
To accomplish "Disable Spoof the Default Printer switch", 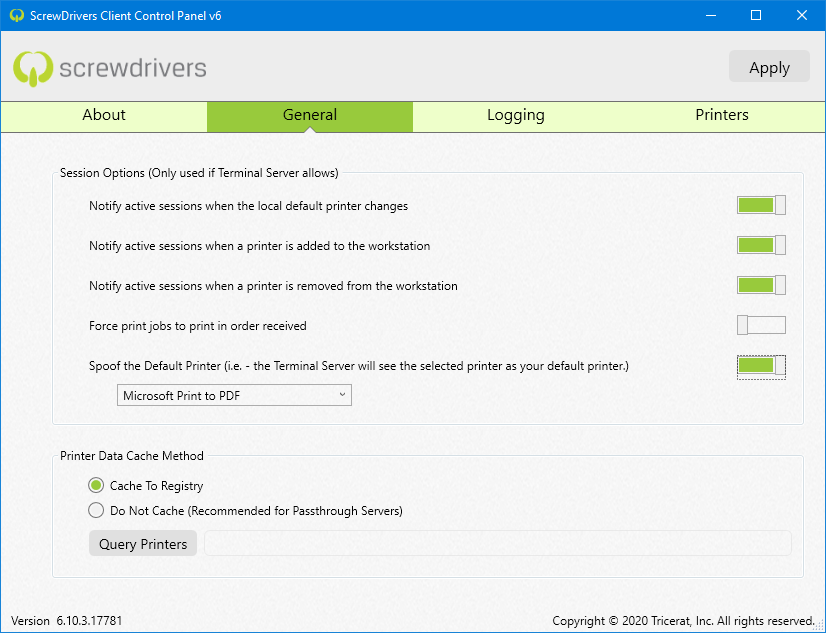I will pos(761,366).
